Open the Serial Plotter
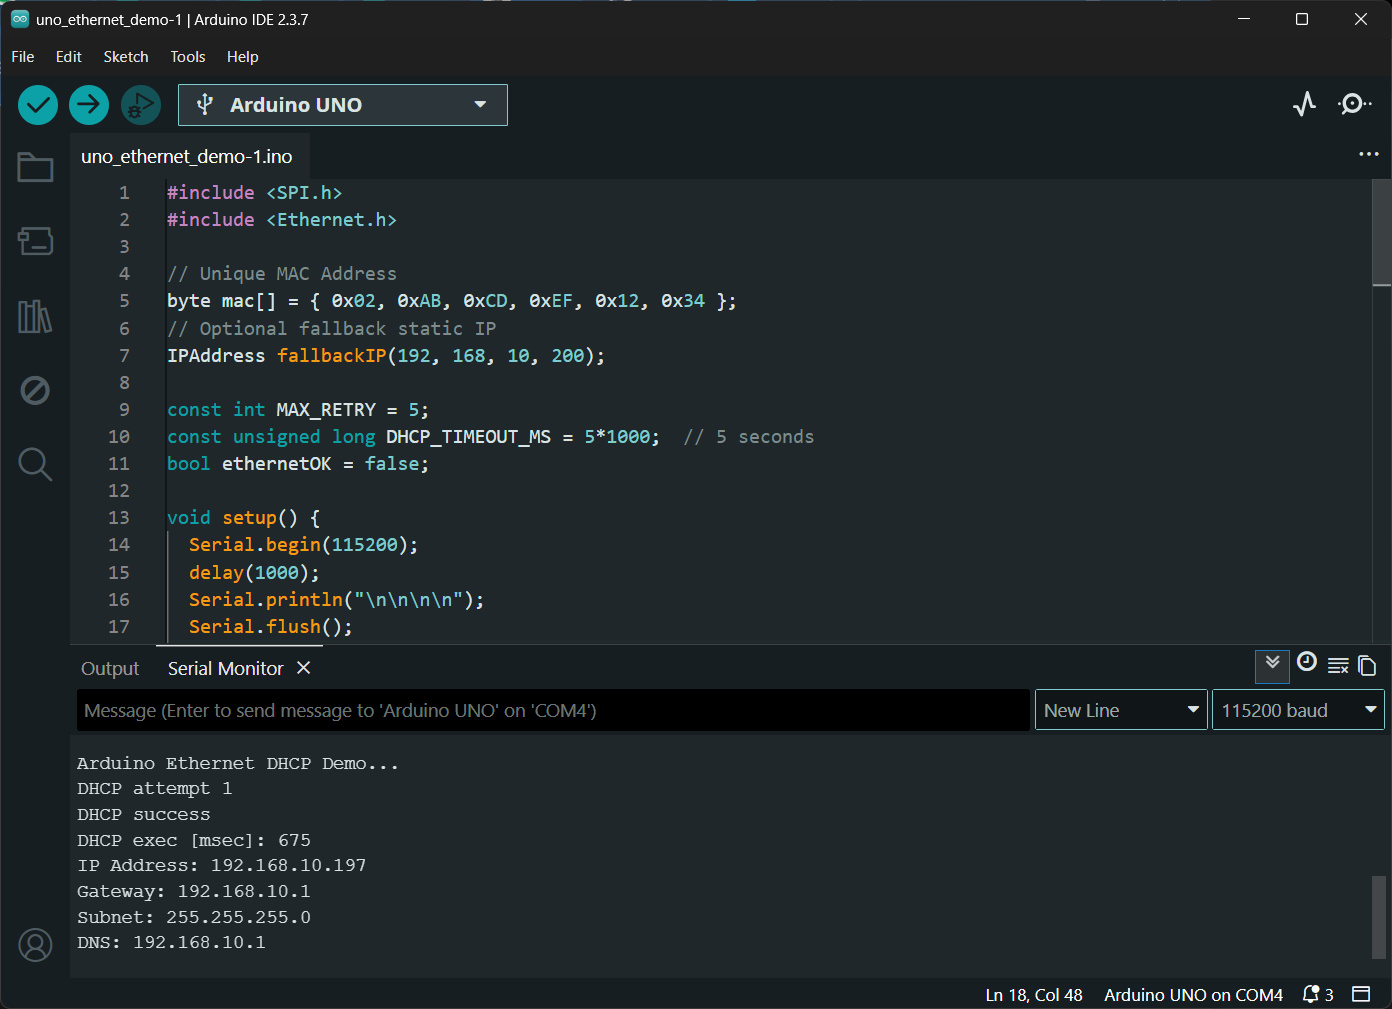The width and height of the screenshot is (1392, 1009). tap(1304, 104)
